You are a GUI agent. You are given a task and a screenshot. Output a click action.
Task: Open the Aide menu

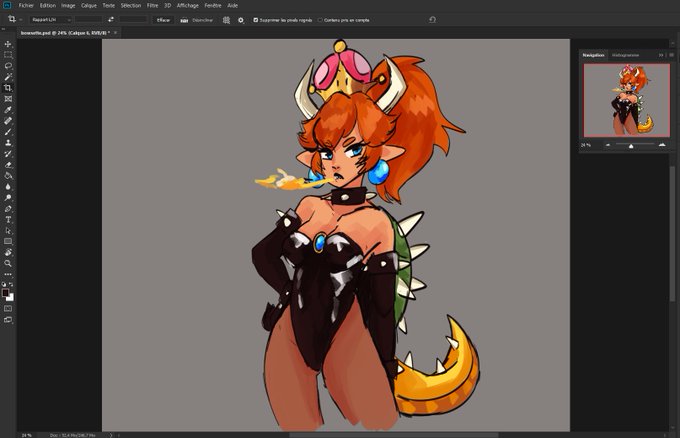tap(233, 6)
